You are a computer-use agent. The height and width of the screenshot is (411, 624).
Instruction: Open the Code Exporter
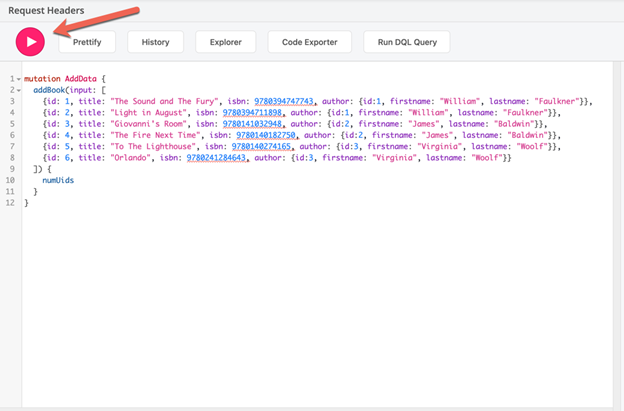pyautogui.click(x=310, y=42)
